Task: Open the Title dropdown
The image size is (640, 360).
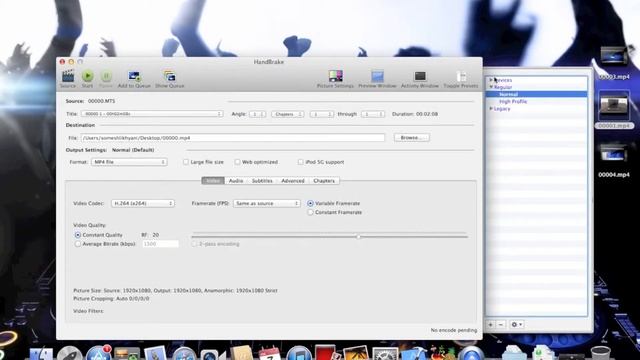Action: [x=152, y=114]
